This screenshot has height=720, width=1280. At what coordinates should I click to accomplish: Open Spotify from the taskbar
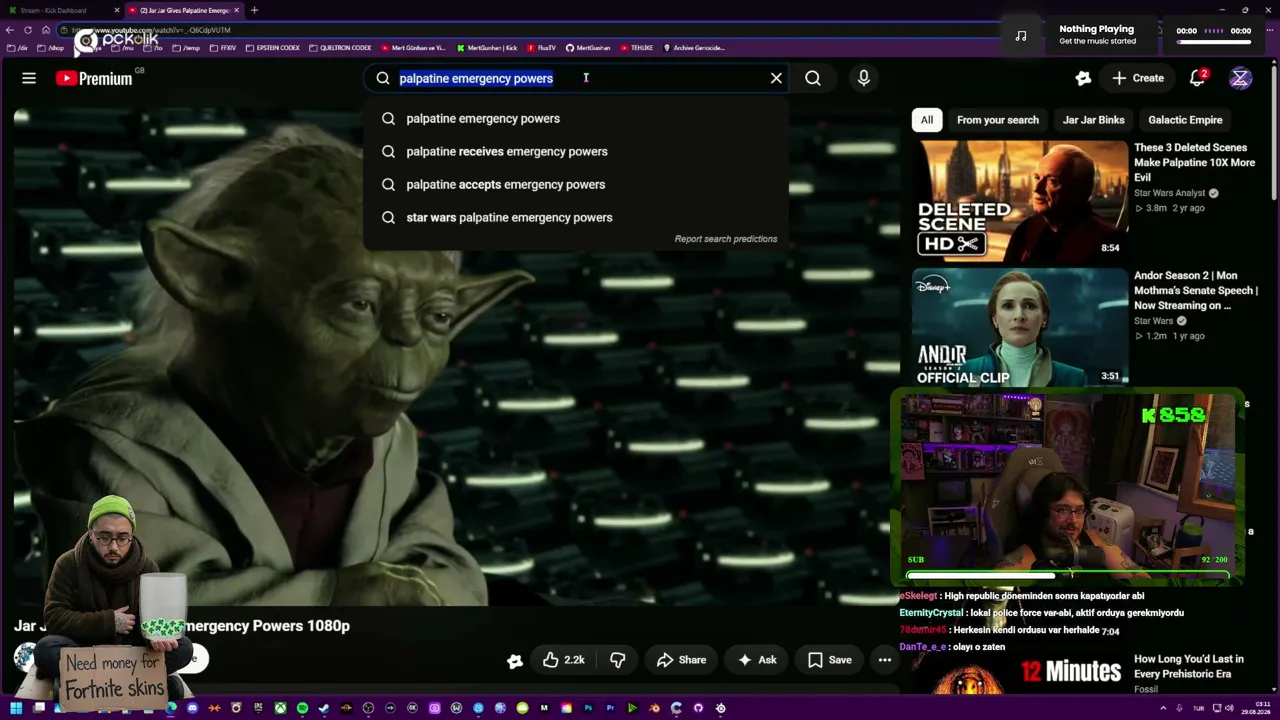click(302, 708)
